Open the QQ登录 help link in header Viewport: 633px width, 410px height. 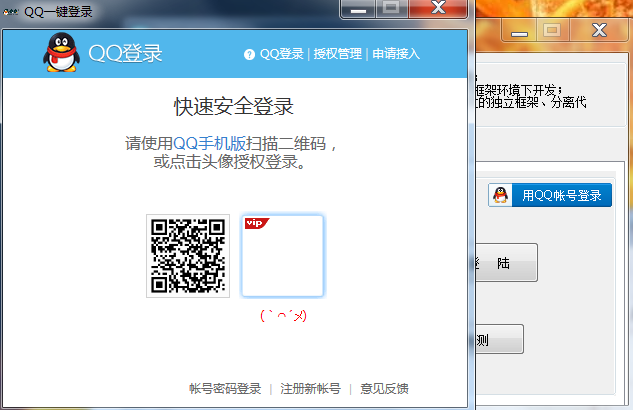point(281,54)
